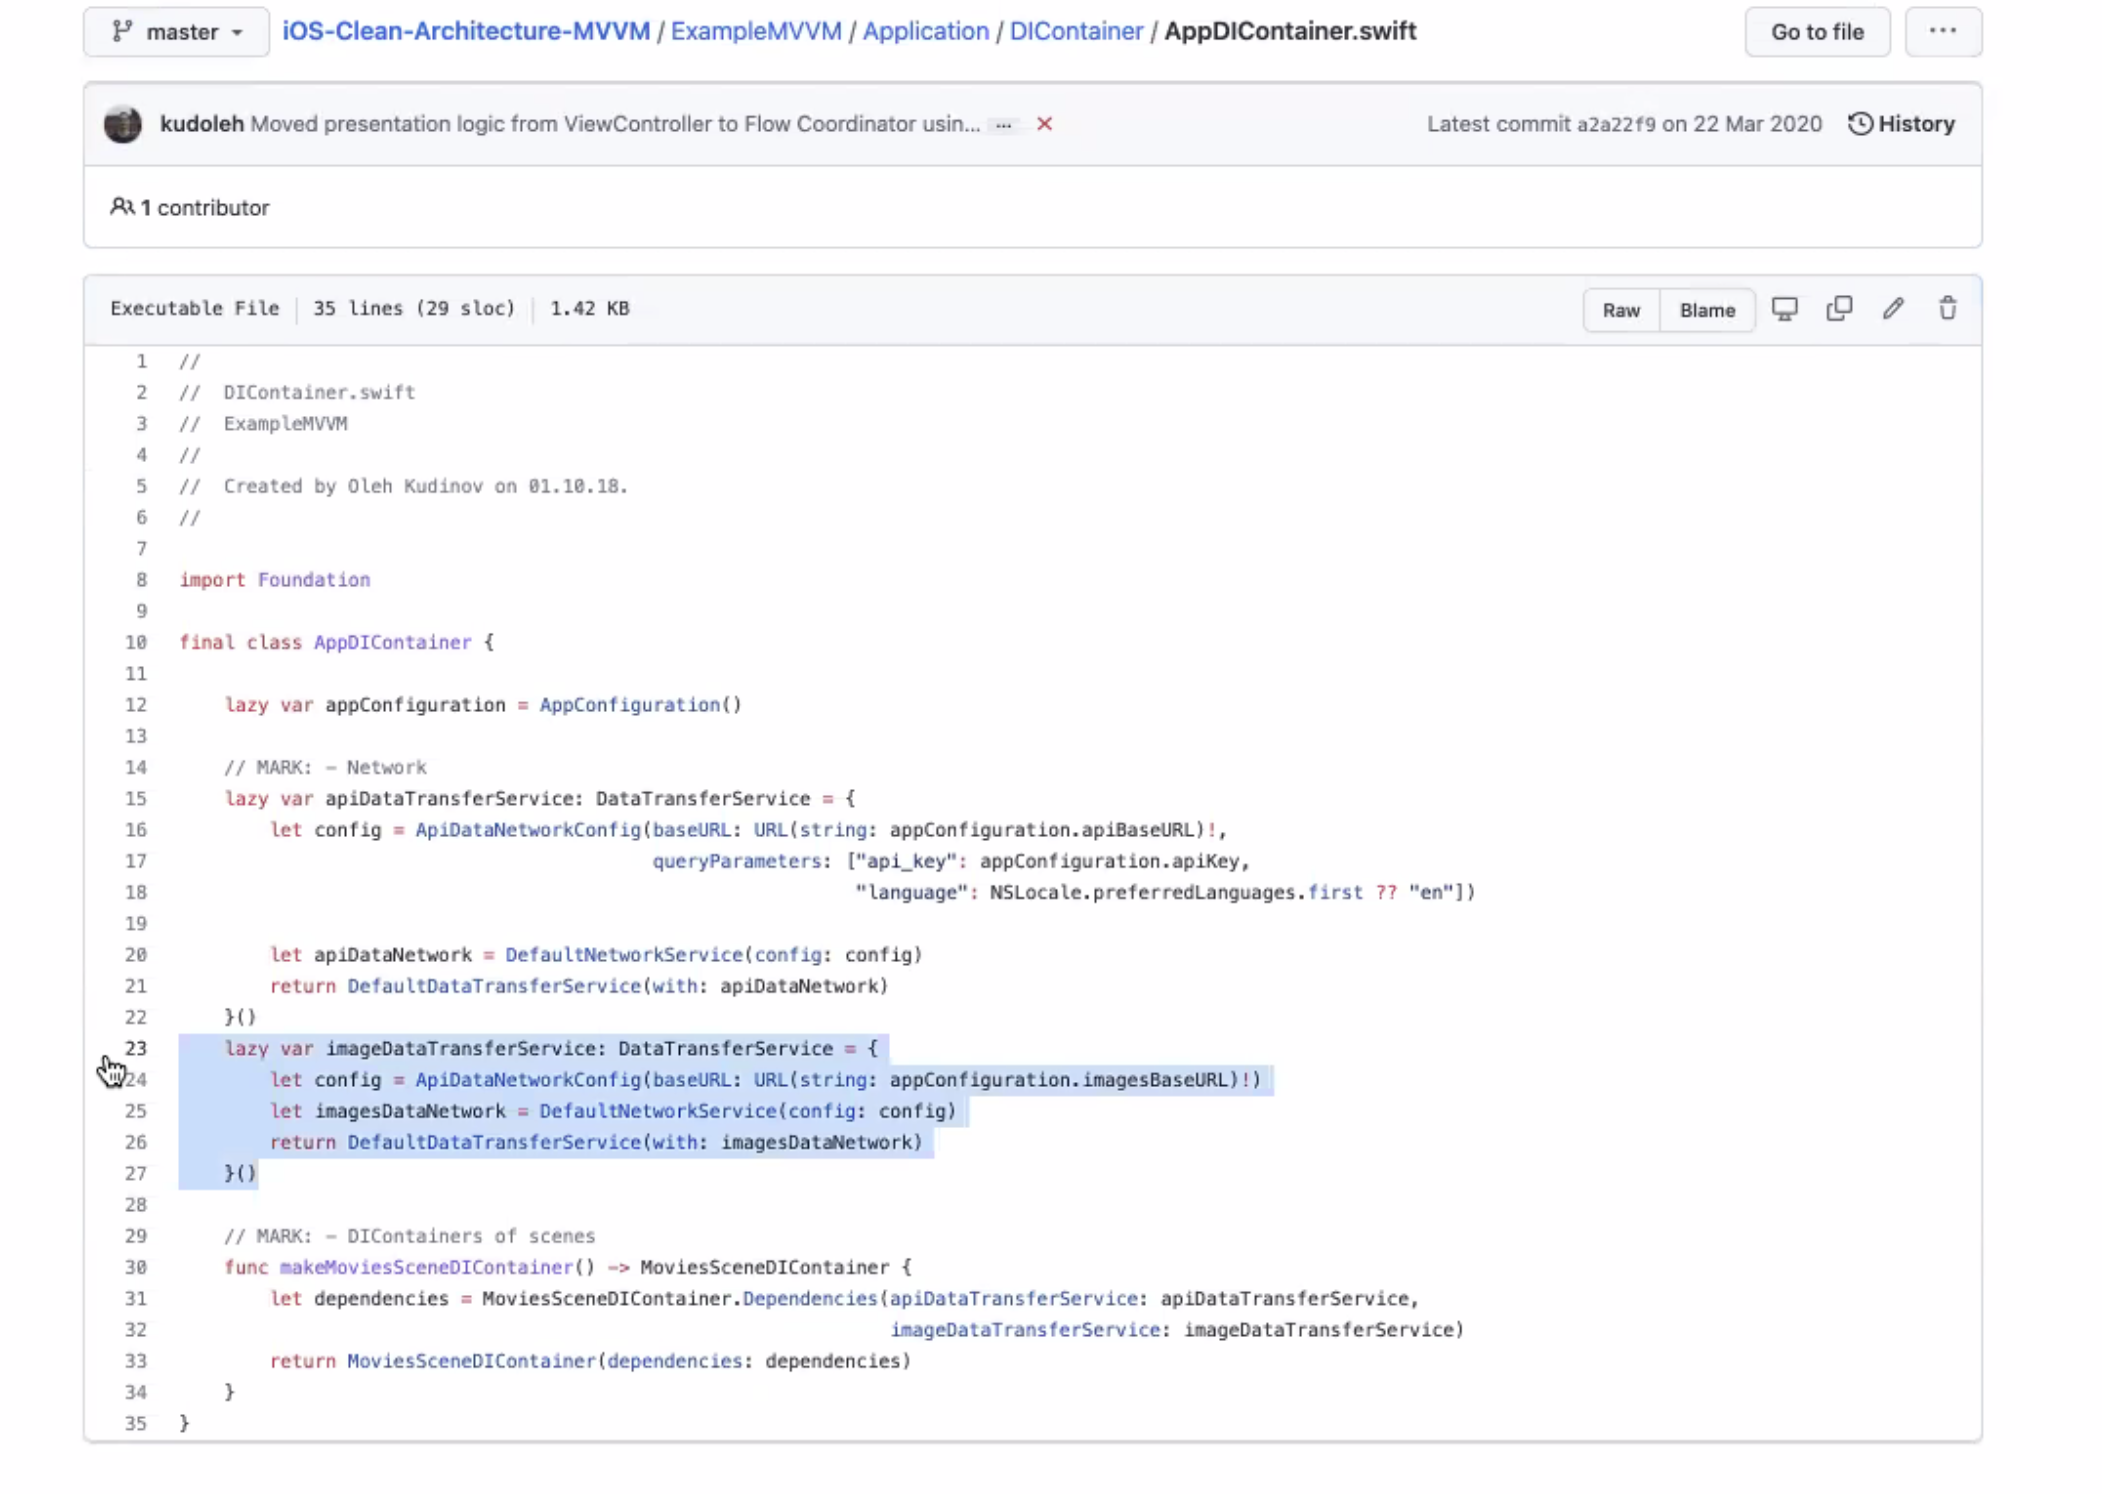The width and height of the screenshot is (2102, 1494).
Task: Open the ExampleMVVM folder breadcrumb
Action: (x=756, y=31)
